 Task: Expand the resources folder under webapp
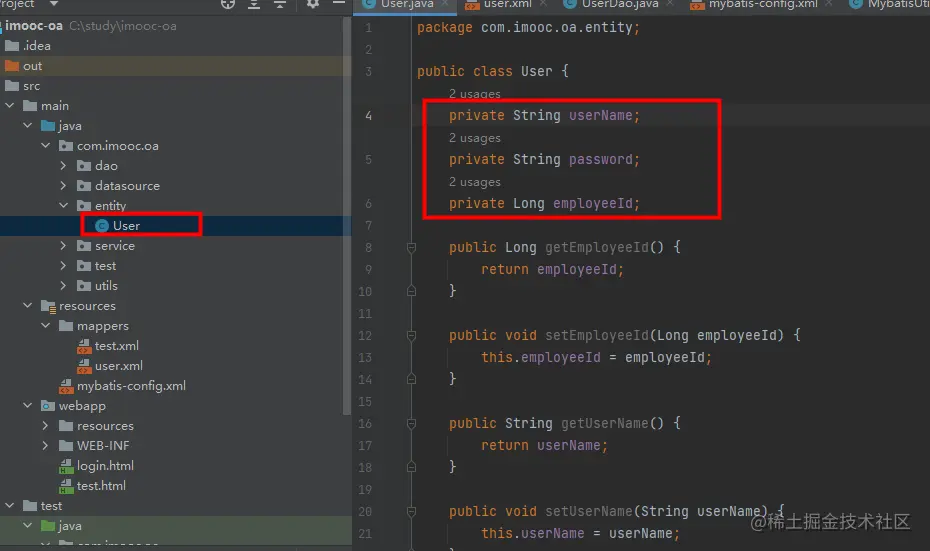(x=46, y=426)
